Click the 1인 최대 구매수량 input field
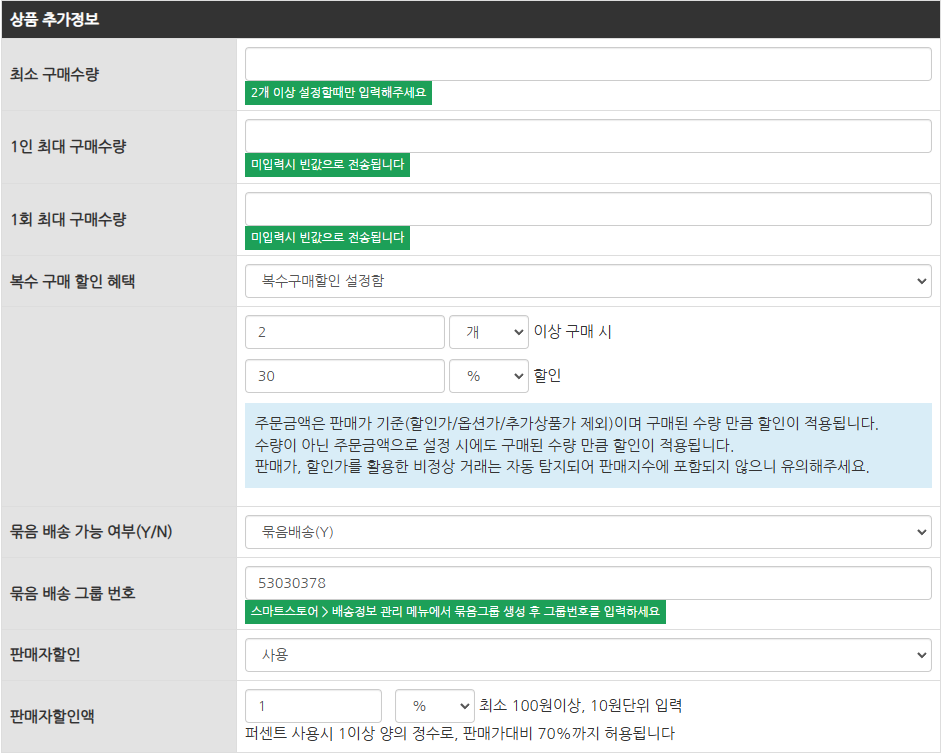This screenshot has height=756, width=943. [588, 137]
